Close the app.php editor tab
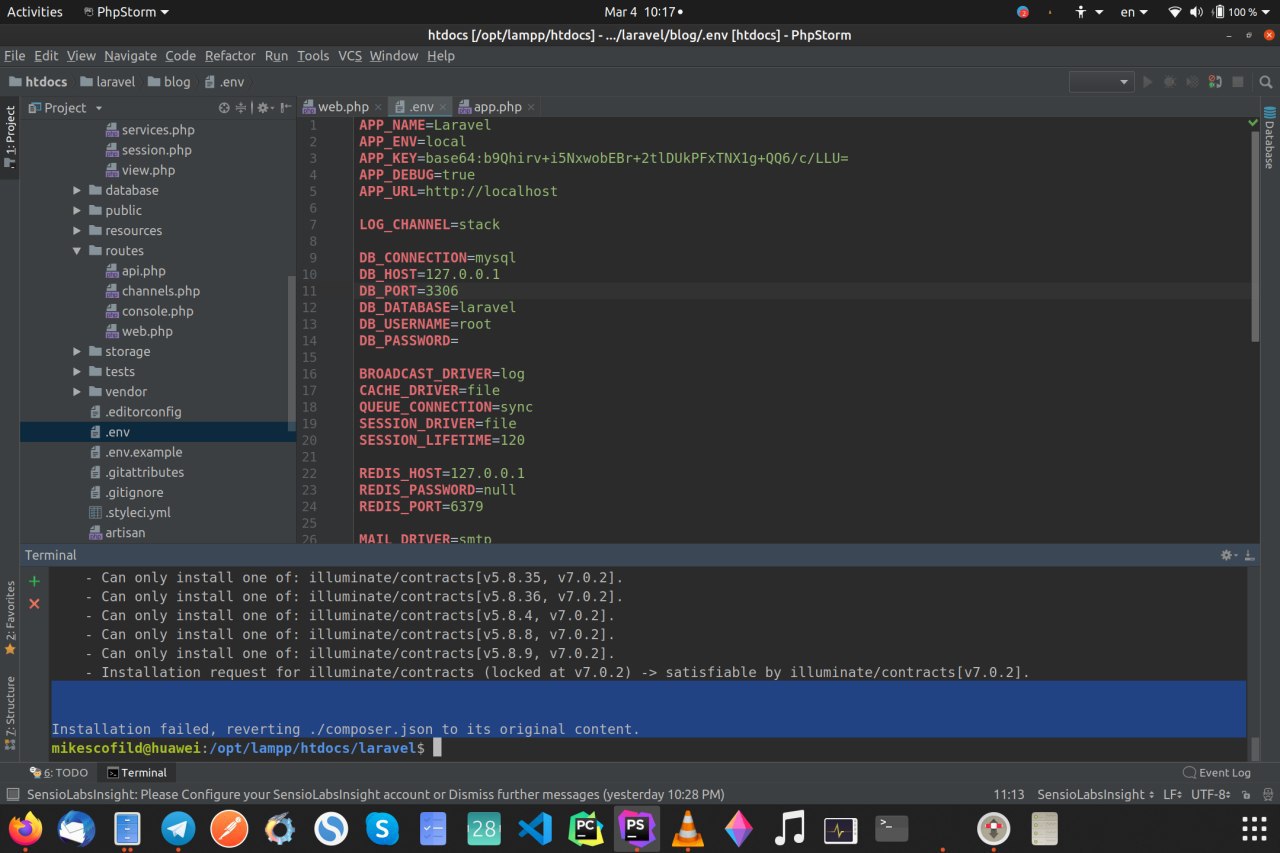The height and width of the screenshot is (853, 1280). tap(531, 107)
